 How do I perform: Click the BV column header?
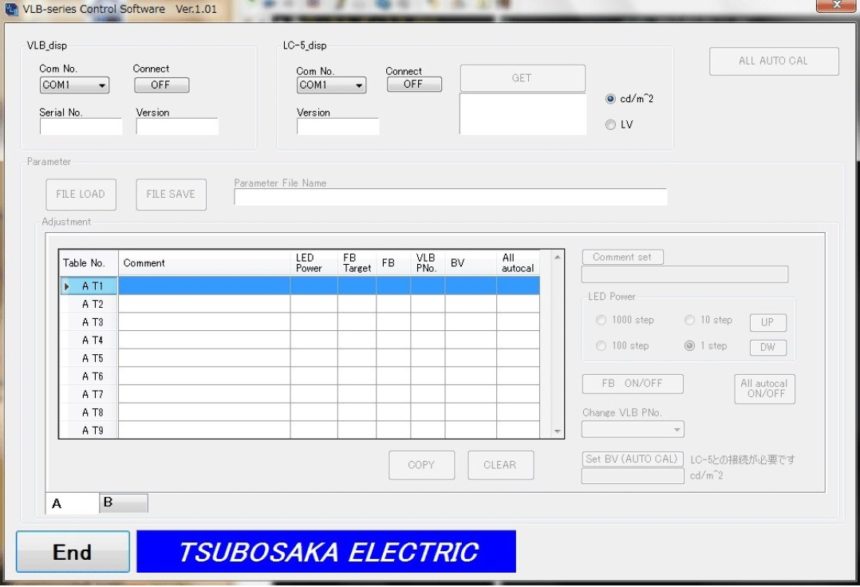(x=471, y=263)
